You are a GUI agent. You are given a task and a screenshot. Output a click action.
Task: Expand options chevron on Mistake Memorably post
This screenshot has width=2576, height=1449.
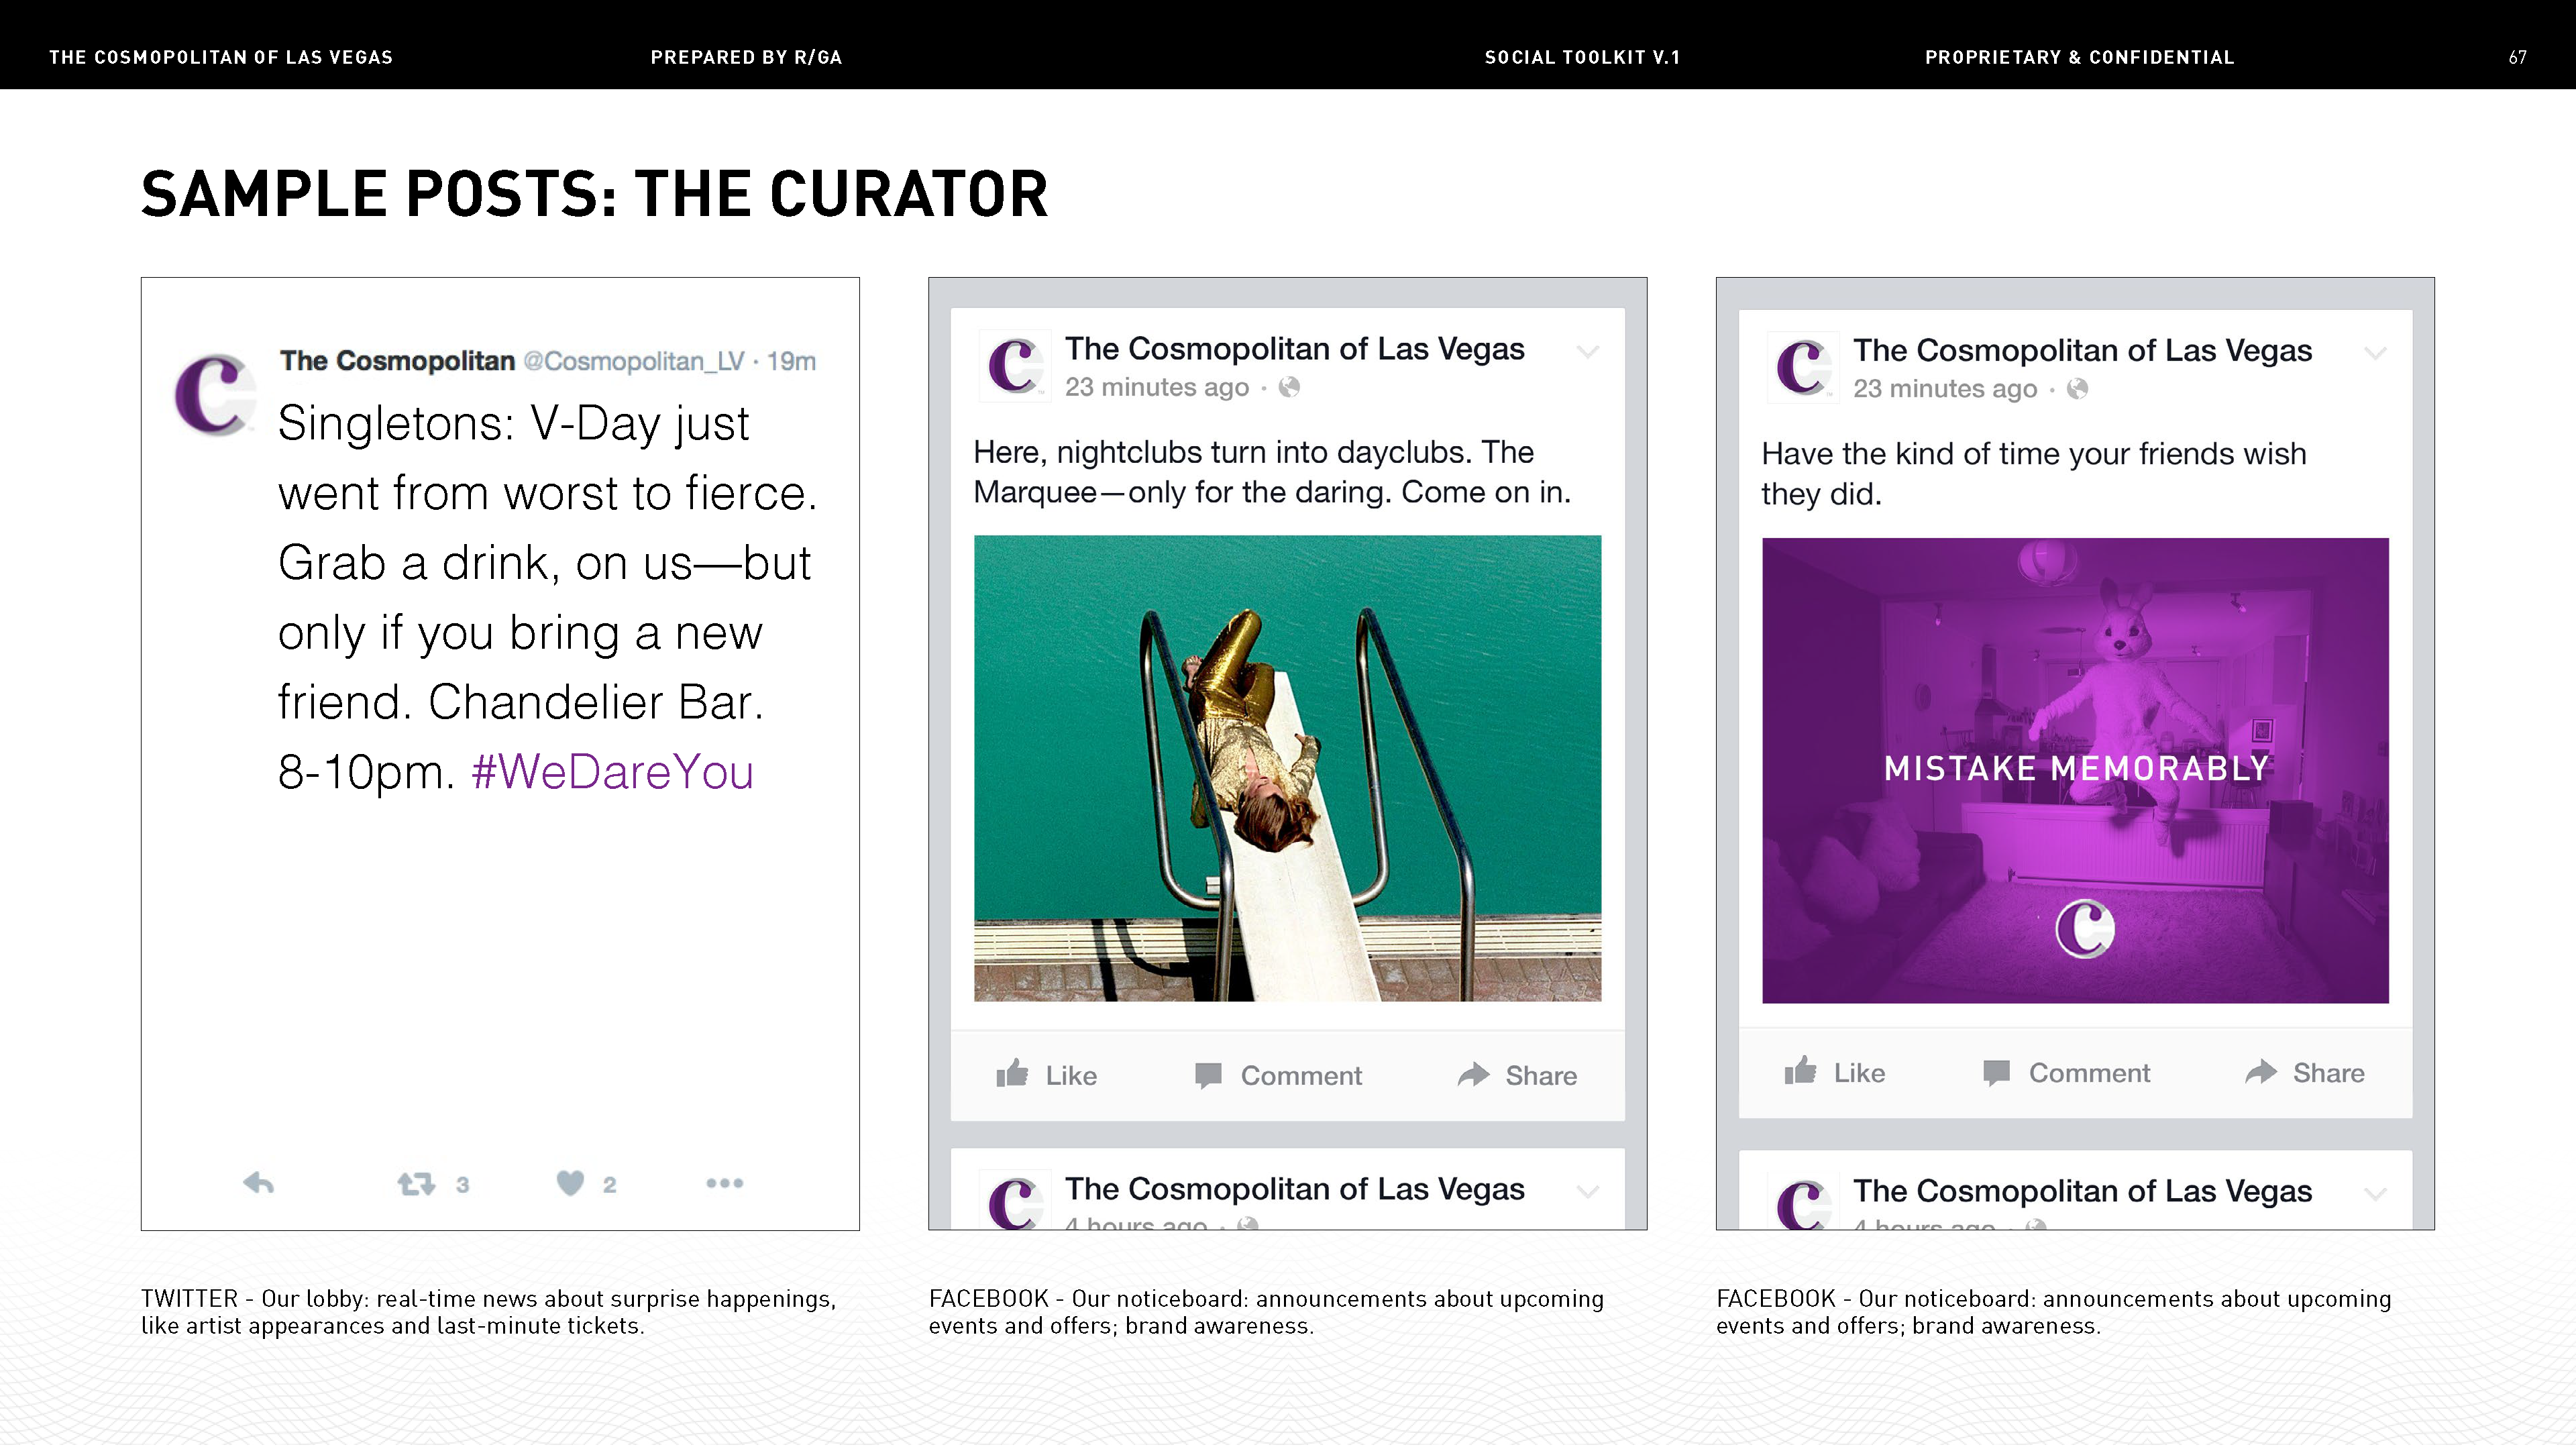(2376, 353)
